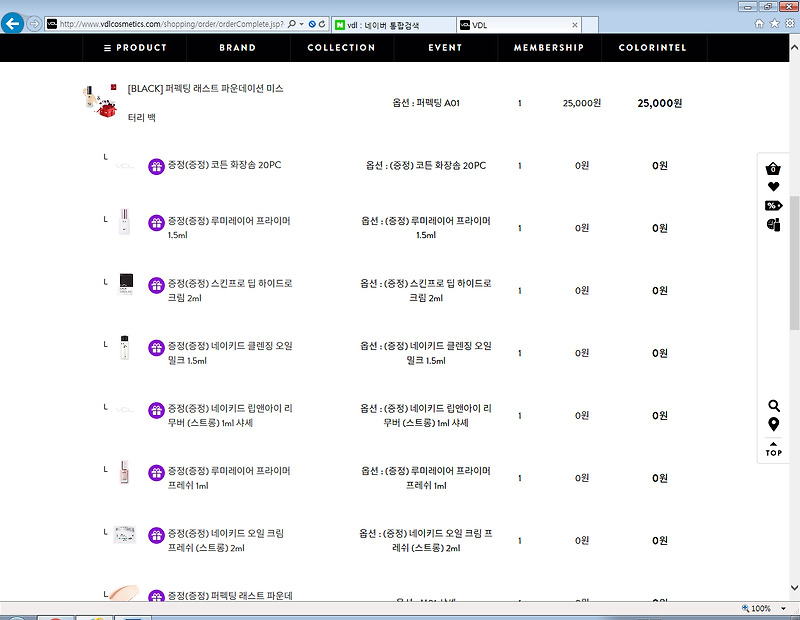Image resolution: width=800 pixels, height=620 pixels.
Task: Click black thumbnail of 스킨프로 딥 하이드로 크림
Action: [x=126, y=284]
